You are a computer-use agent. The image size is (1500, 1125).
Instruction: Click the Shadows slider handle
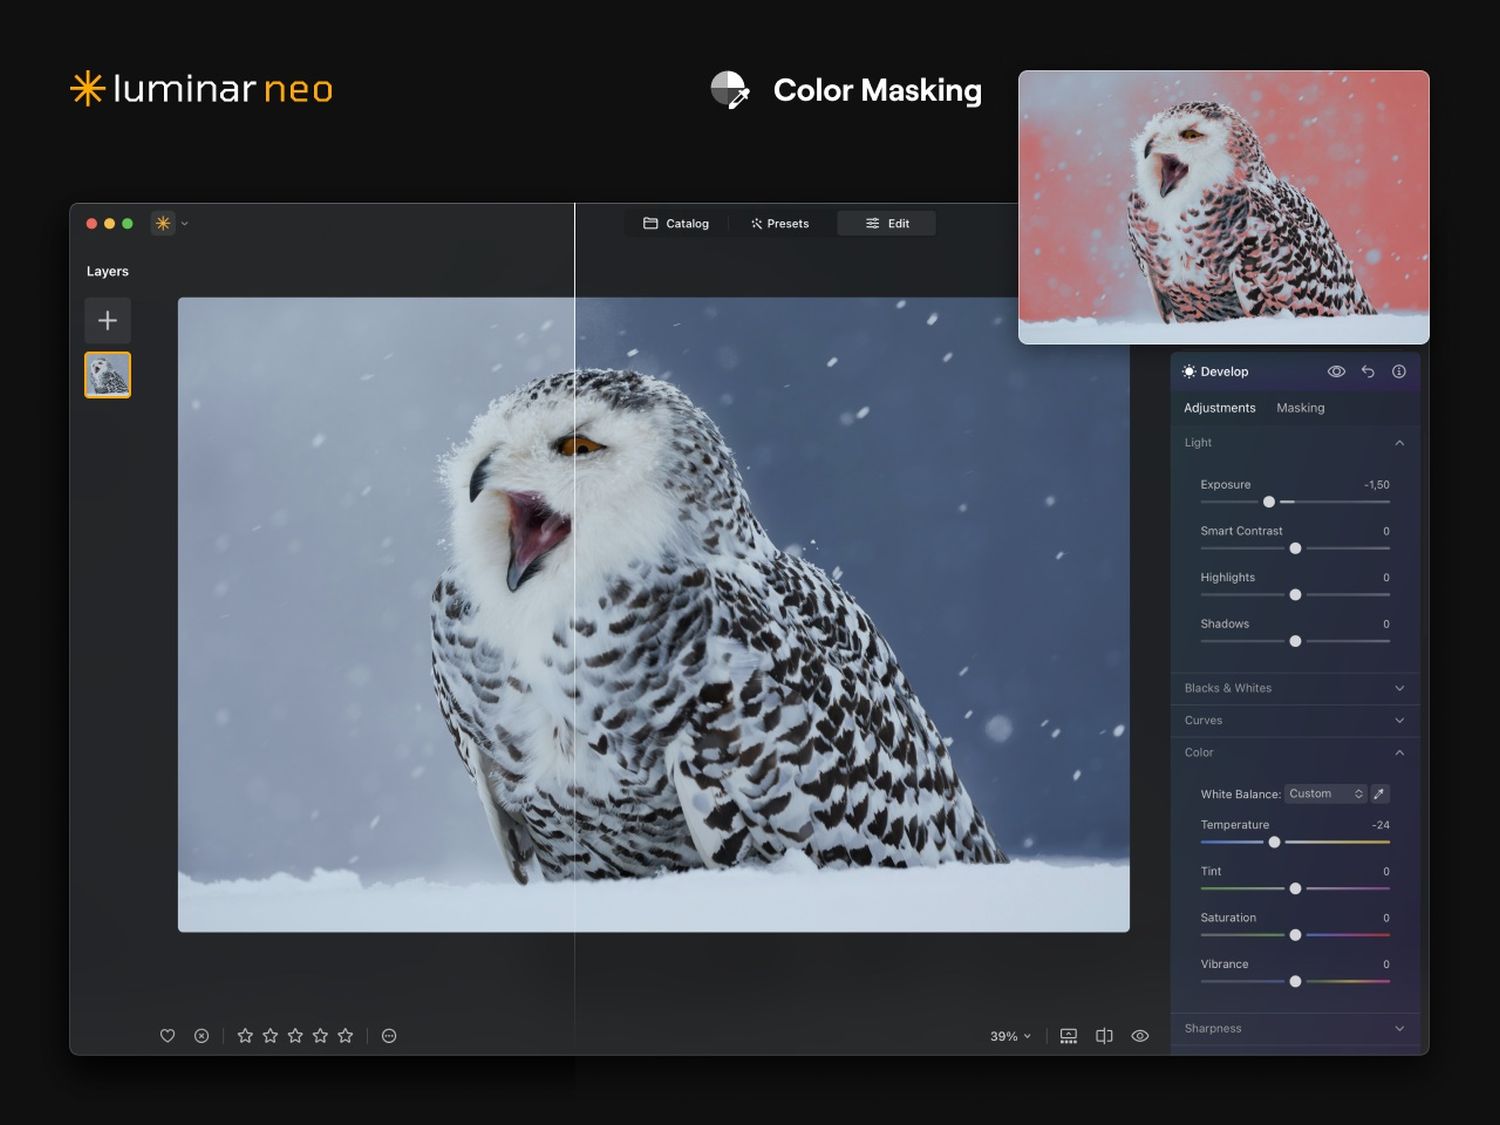(x=1295, y=641)
